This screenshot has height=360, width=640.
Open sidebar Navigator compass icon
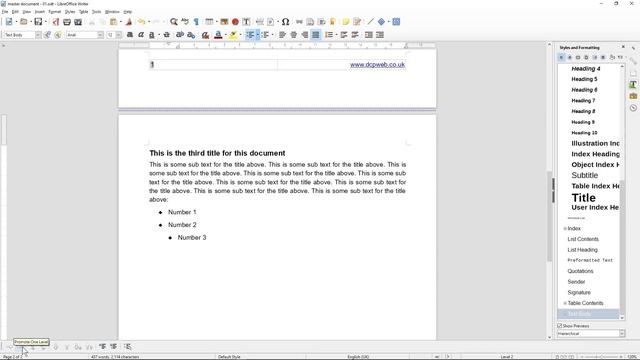[633, 108]
